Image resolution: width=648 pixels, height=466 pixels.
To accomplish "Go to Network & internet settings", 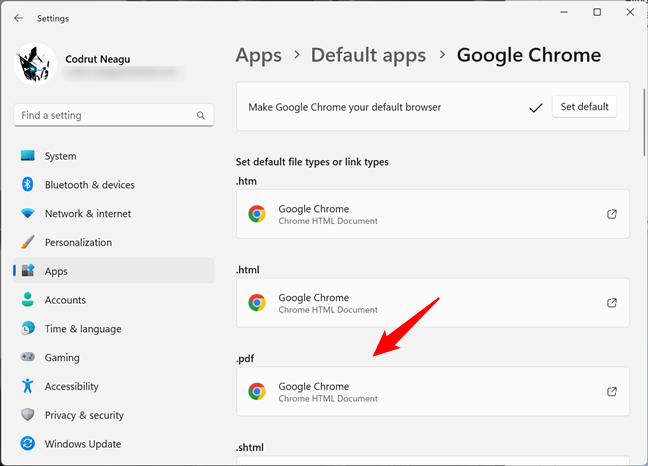I will (88, 214).
